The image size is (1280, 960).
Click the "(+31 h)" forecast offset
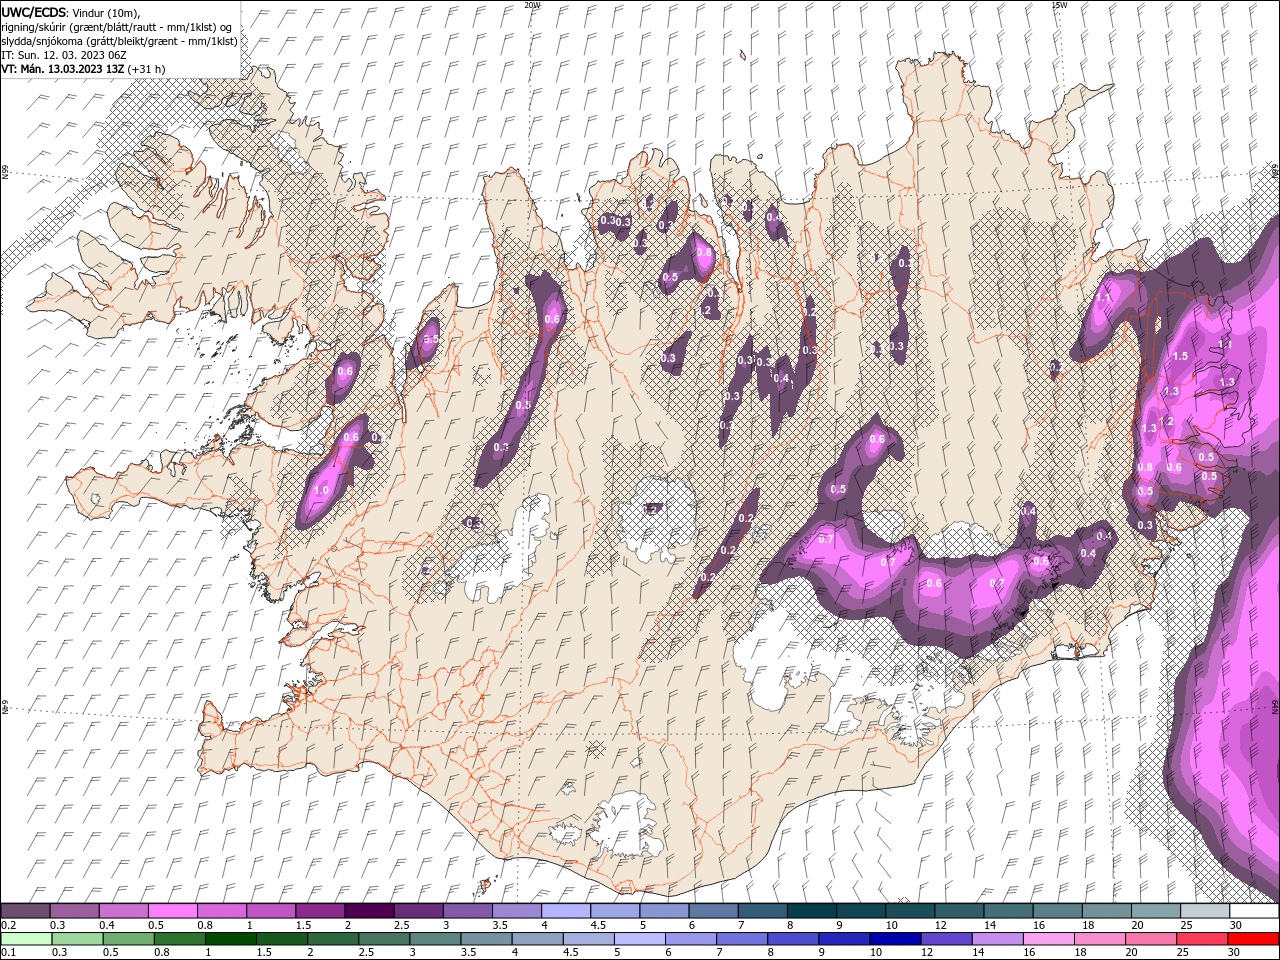(x=146, y=69)
